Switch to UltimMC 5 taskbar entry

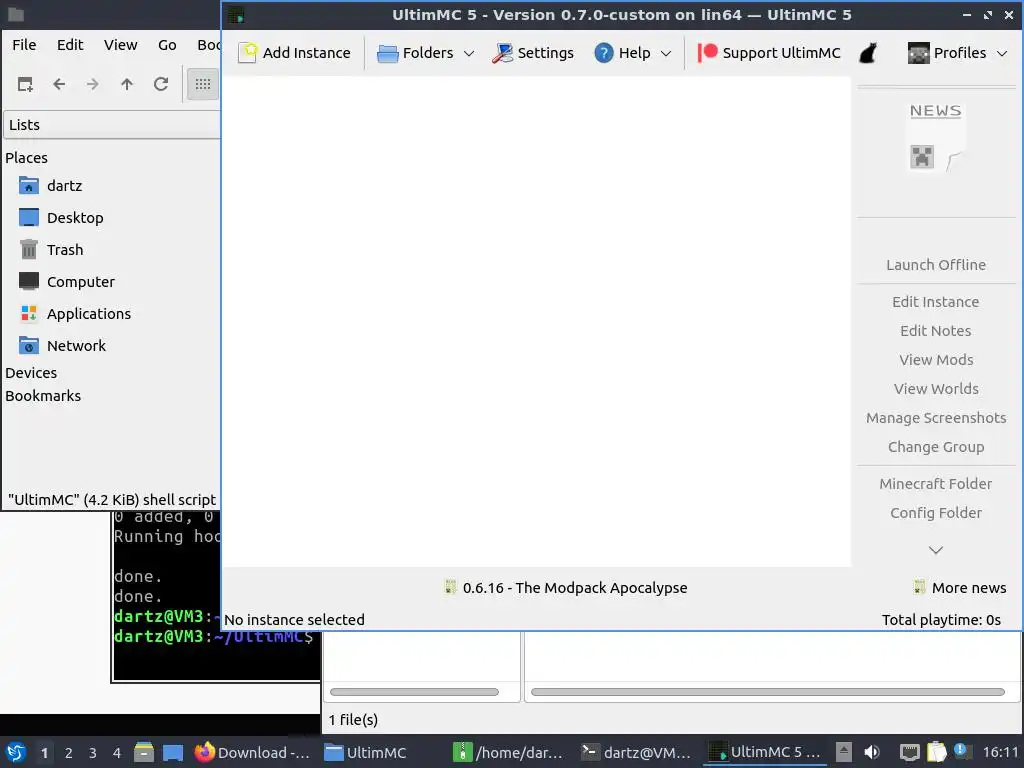pyautogui.click(x=765, y=752)
